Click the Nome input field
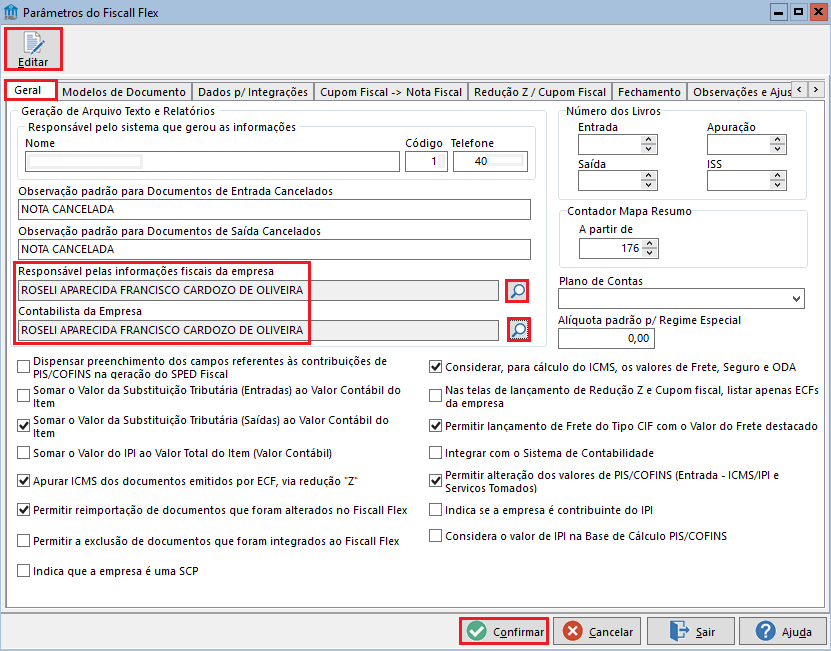 click(212, 161)
